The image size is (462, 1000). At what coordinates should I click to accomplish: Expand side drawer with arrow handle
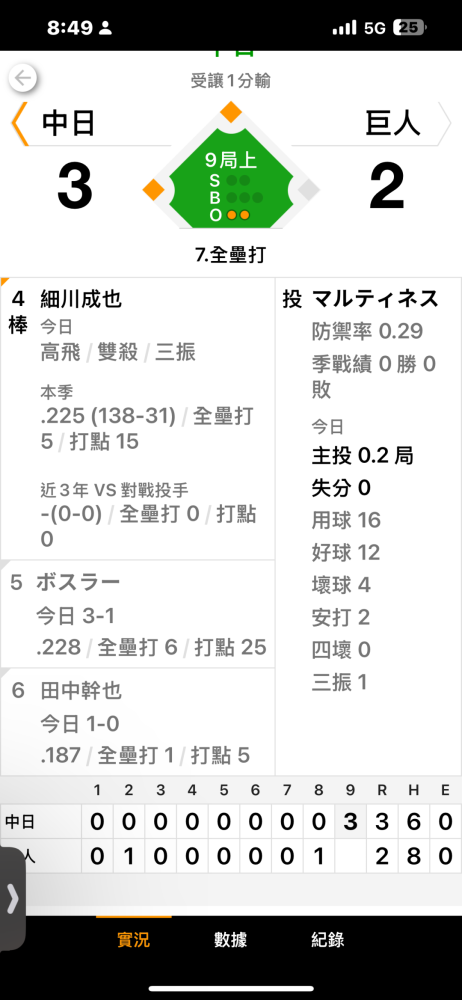pyautogui.click(x=12, y=899)
